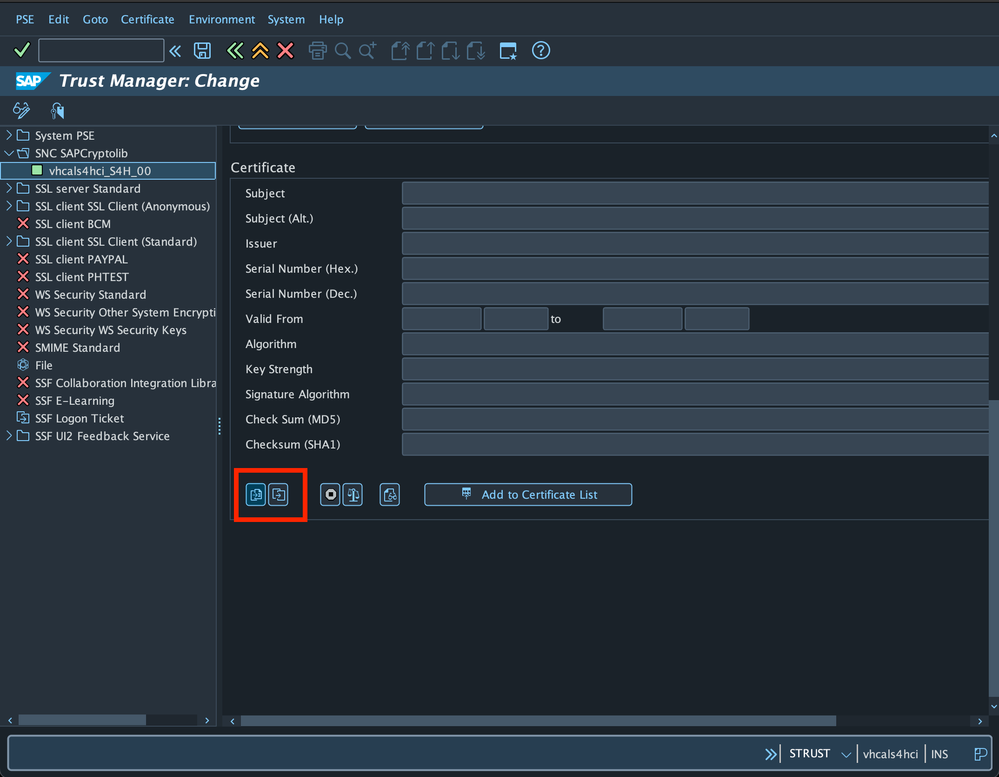
Task: Click main panel horizontal scrollbar
Action: click(x=538, y=721)
